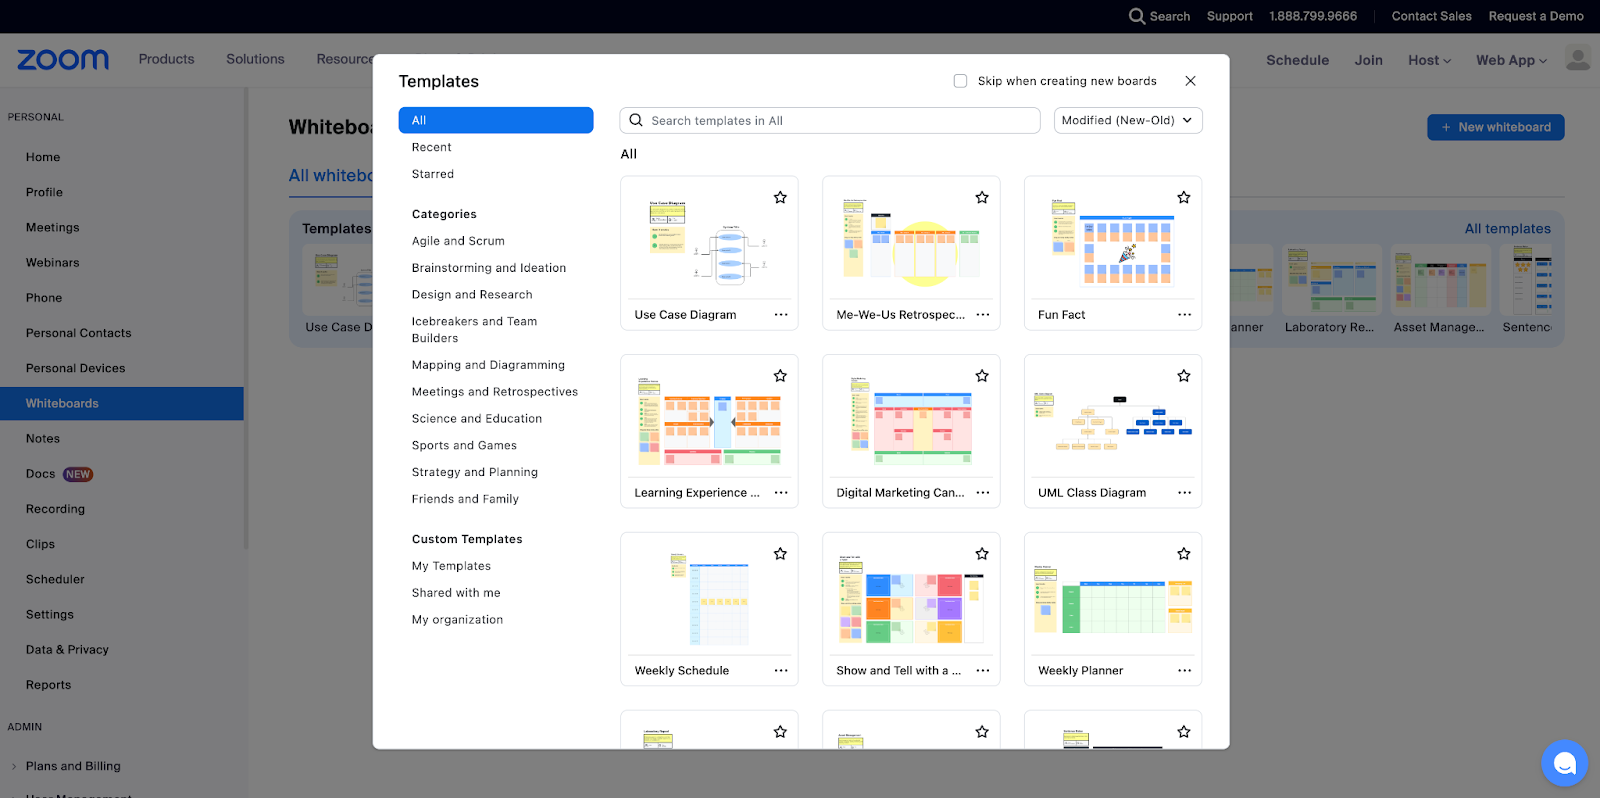This screenshot has width=1600, height=798.
Task: Open more options for Weekly Planner
Action: click(1185, 670)
